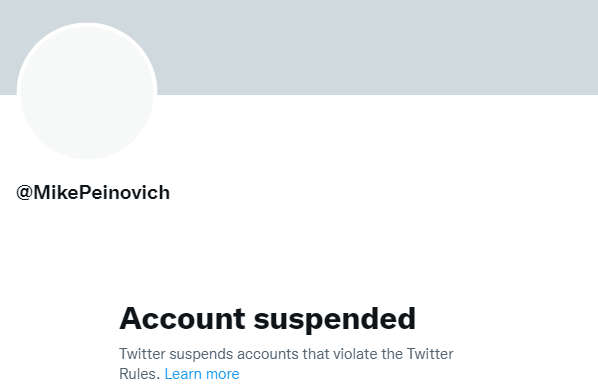Screen dimensions: 598x384
Task: Click the blank circular profile avatar
Action: coord(87,91)
